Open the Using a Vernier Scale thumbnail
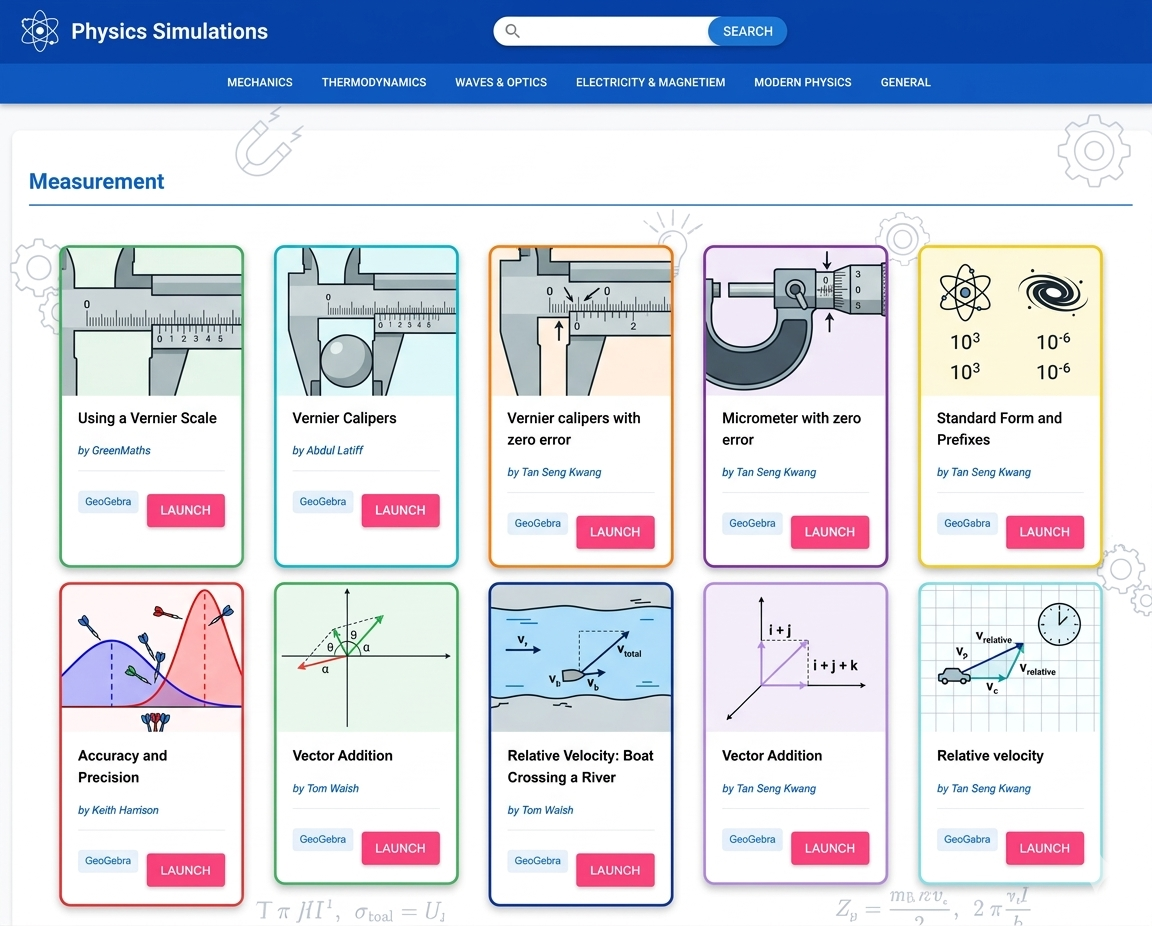 pos(152,322)
